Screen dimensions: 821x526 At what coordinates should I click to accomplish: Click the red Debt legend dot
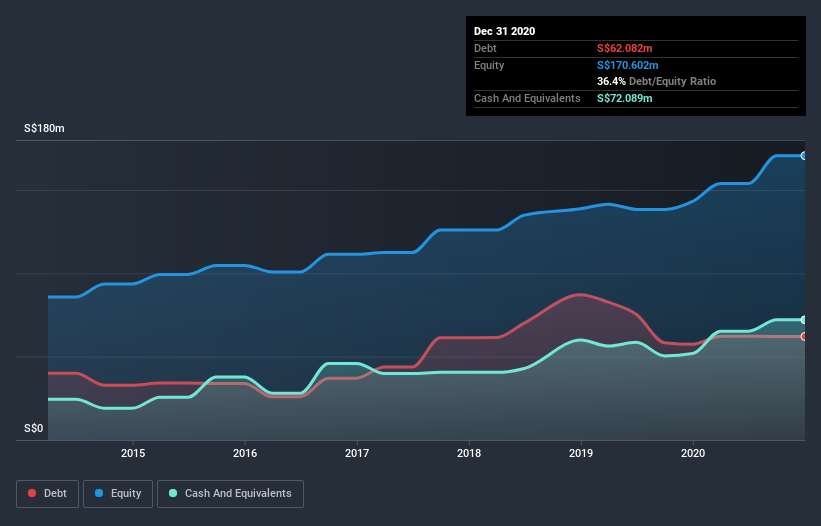(32, 493)
